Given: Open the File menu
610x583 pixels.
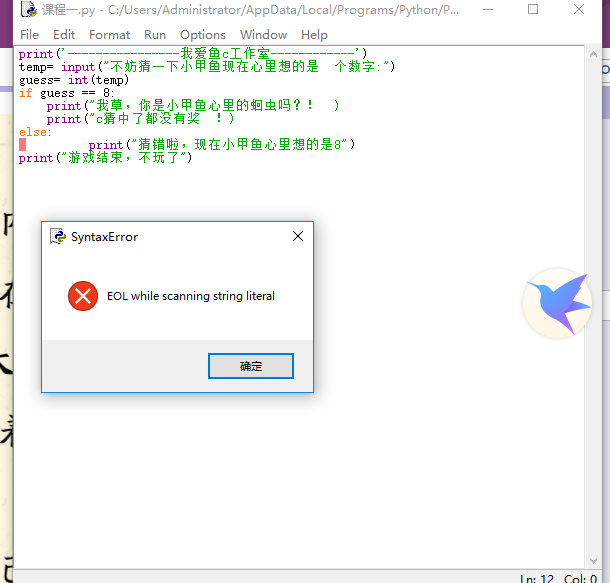Looking at the screenshot, I should pyautogui.click(x=30, y=34).
